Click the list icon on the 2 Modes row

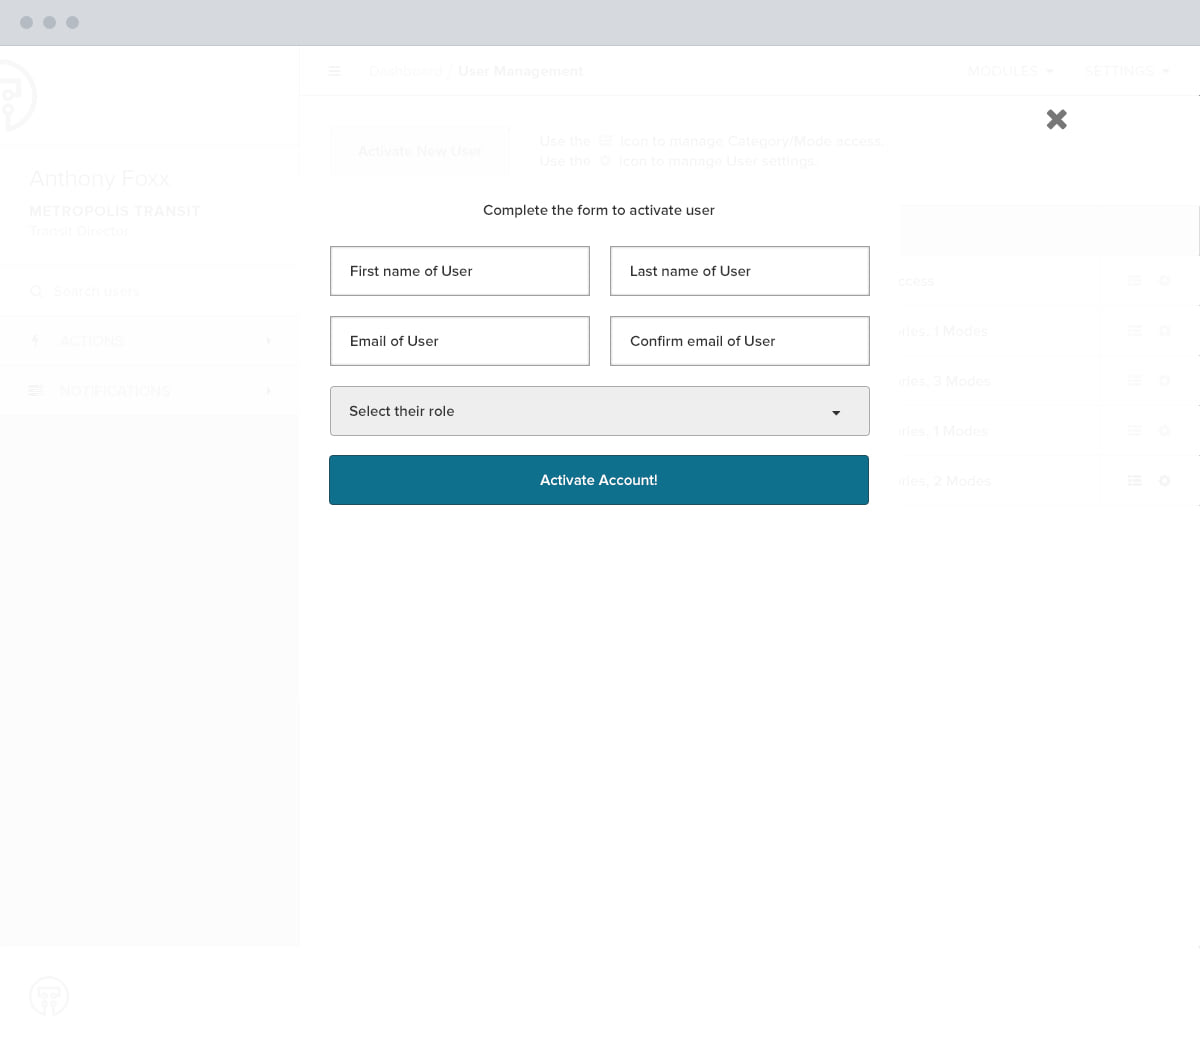pyautogui.click(x=1134, y=481)
